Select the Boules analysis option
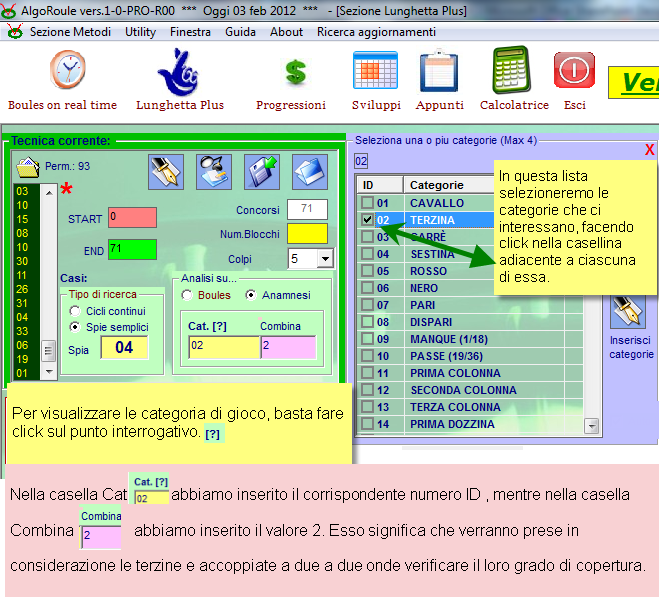The image size is (659, 597). [x=187, y=296]
